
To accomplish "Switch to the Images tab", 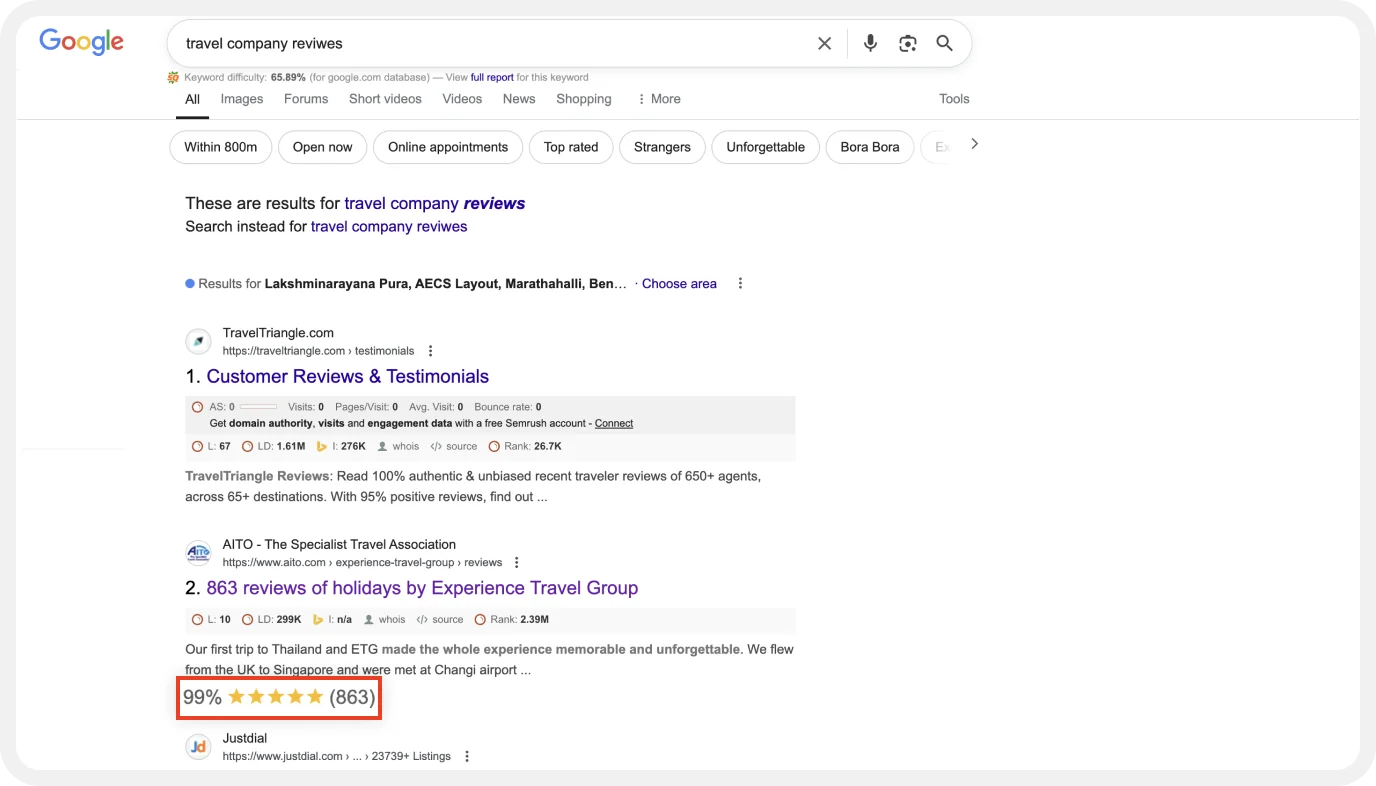I will (241, 99).
